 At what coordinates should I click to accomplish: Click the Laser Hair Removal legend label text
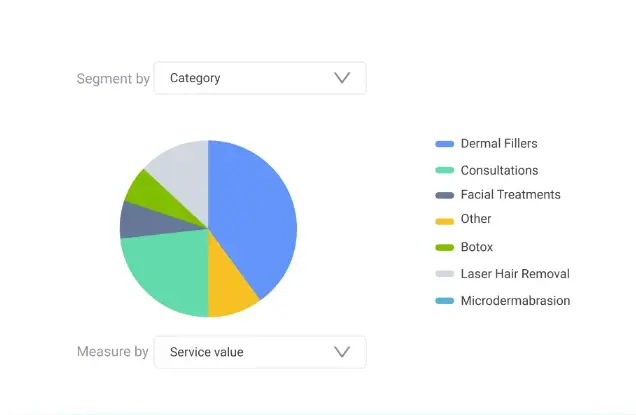click(515, 274)
